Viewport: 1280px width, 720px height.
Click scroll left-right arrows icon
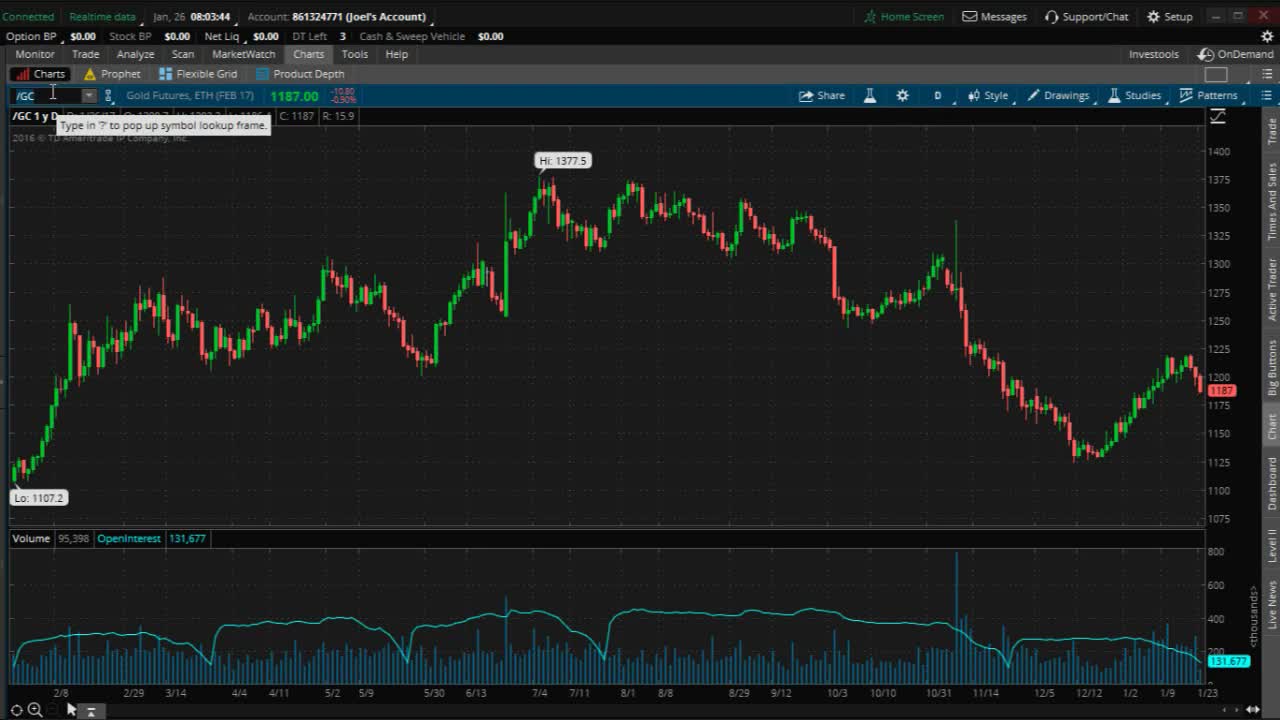(x=1252, y=710)
